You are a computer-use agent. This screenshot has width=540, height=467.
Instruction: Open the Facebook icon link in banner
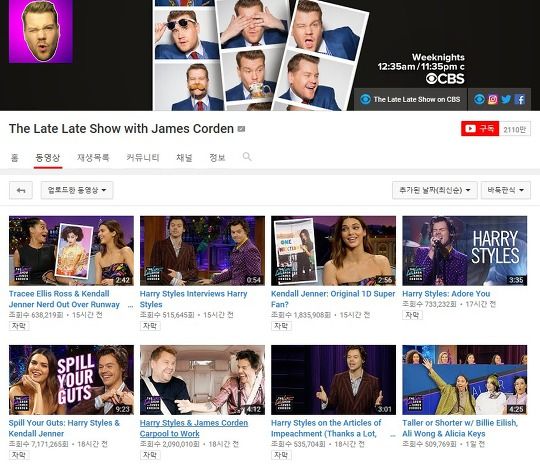click(x=520, y=100)
